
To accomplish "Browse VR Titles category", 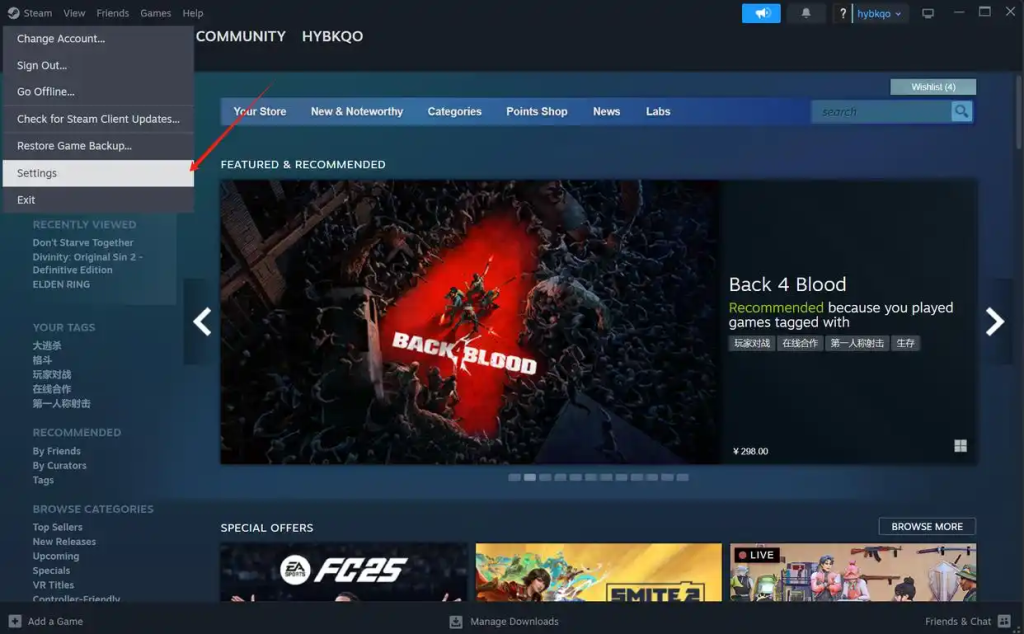I will (x=53, y=584).
